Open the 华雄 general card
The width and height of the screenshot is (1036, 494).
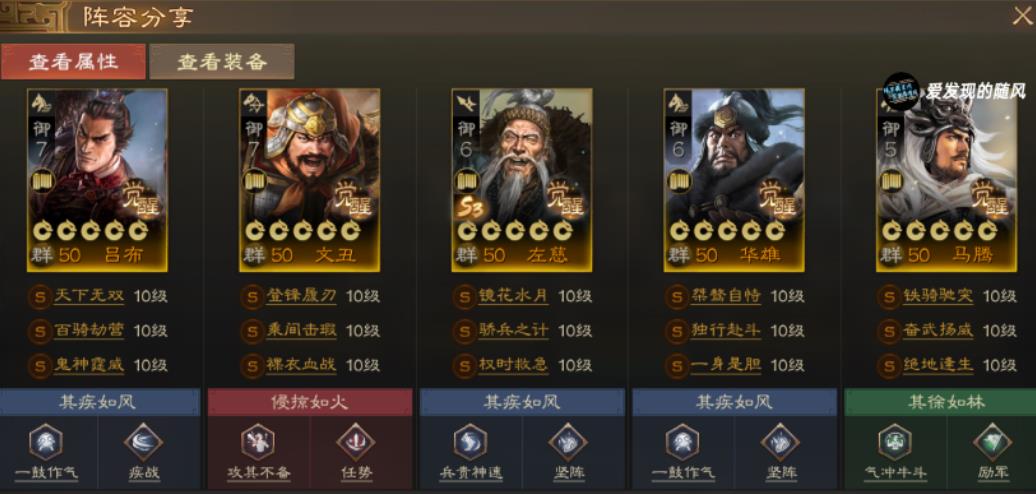tap(734, 180)
